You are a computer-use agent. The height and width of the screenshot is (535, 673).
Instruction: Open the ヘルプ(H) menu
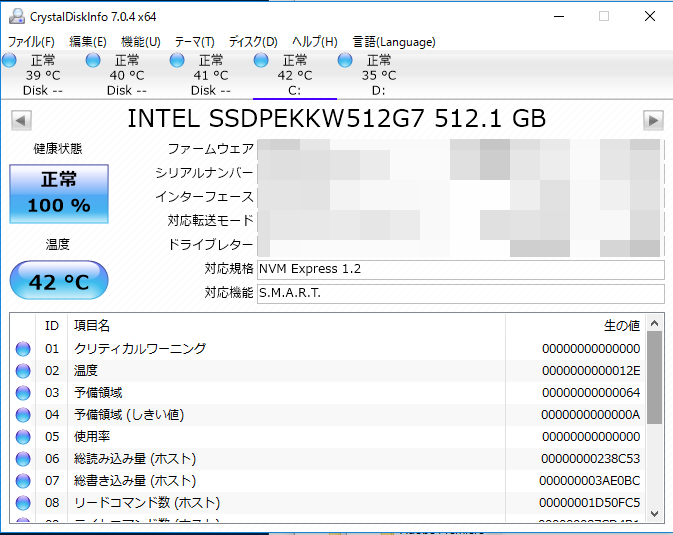click(x=315, y=42)
